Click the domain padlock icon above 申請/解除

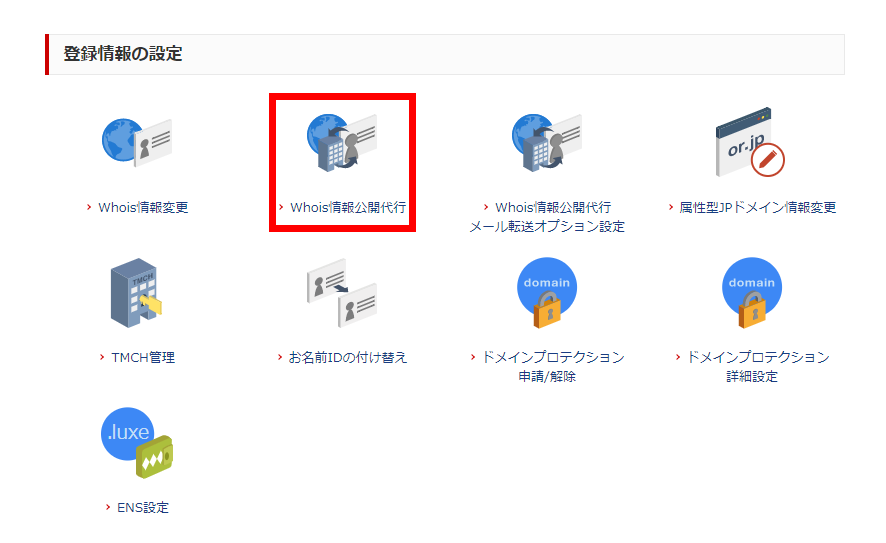[547, 293]
